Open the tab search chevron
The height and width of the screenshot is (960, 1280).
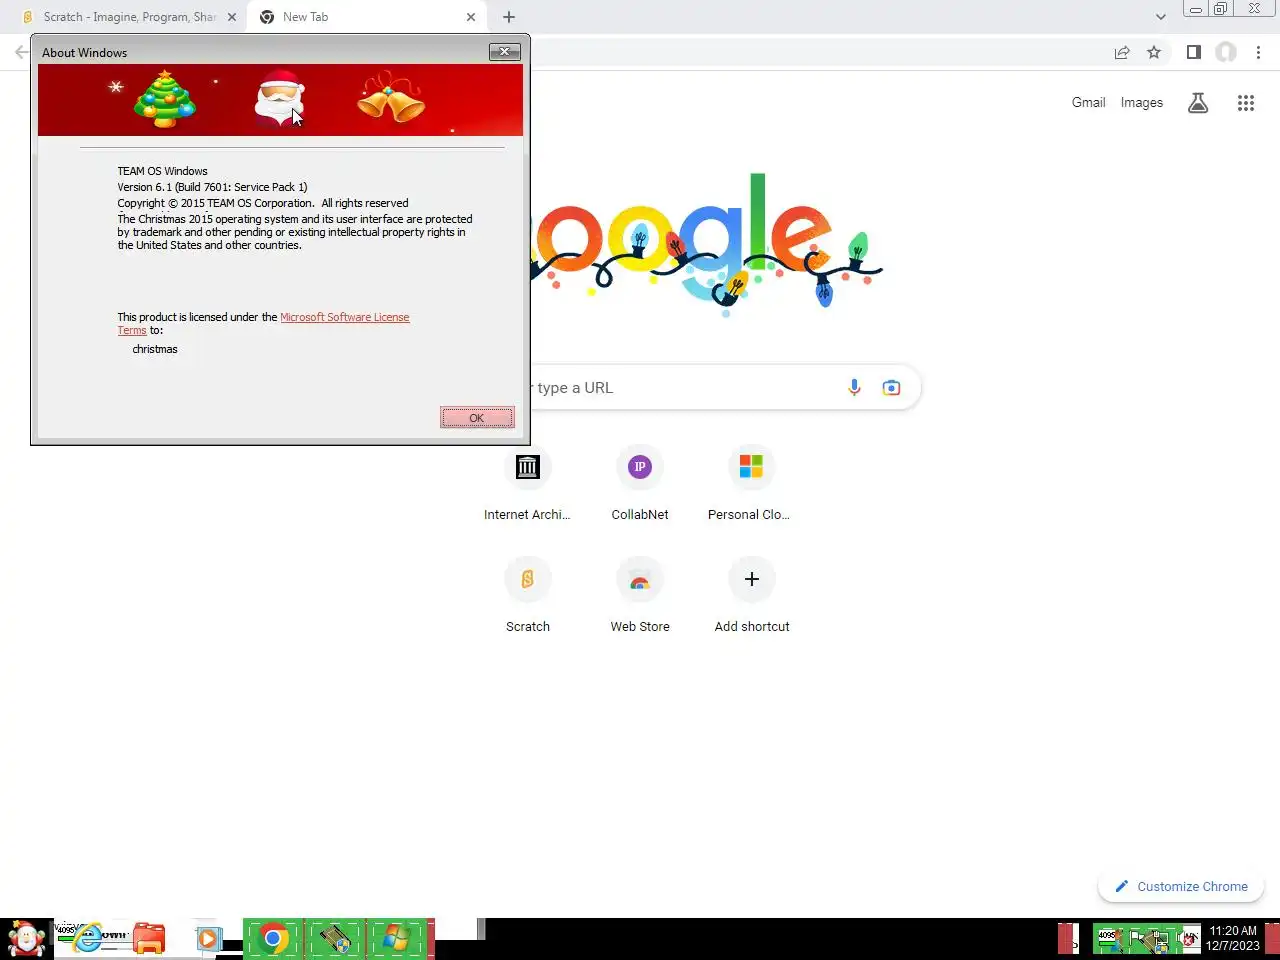[1160, 17]
